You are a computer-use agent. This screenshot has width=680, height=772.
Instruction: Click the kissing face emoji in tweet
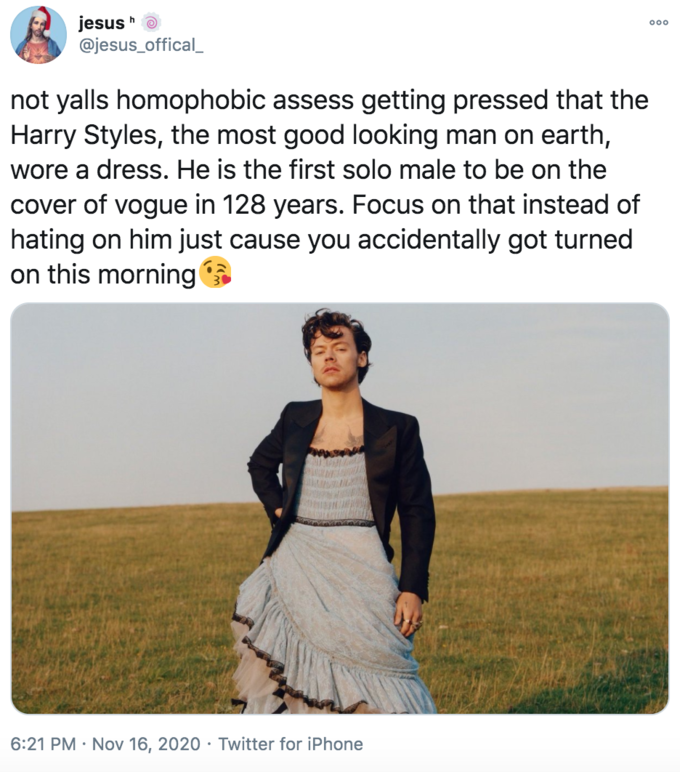[215, 272]
